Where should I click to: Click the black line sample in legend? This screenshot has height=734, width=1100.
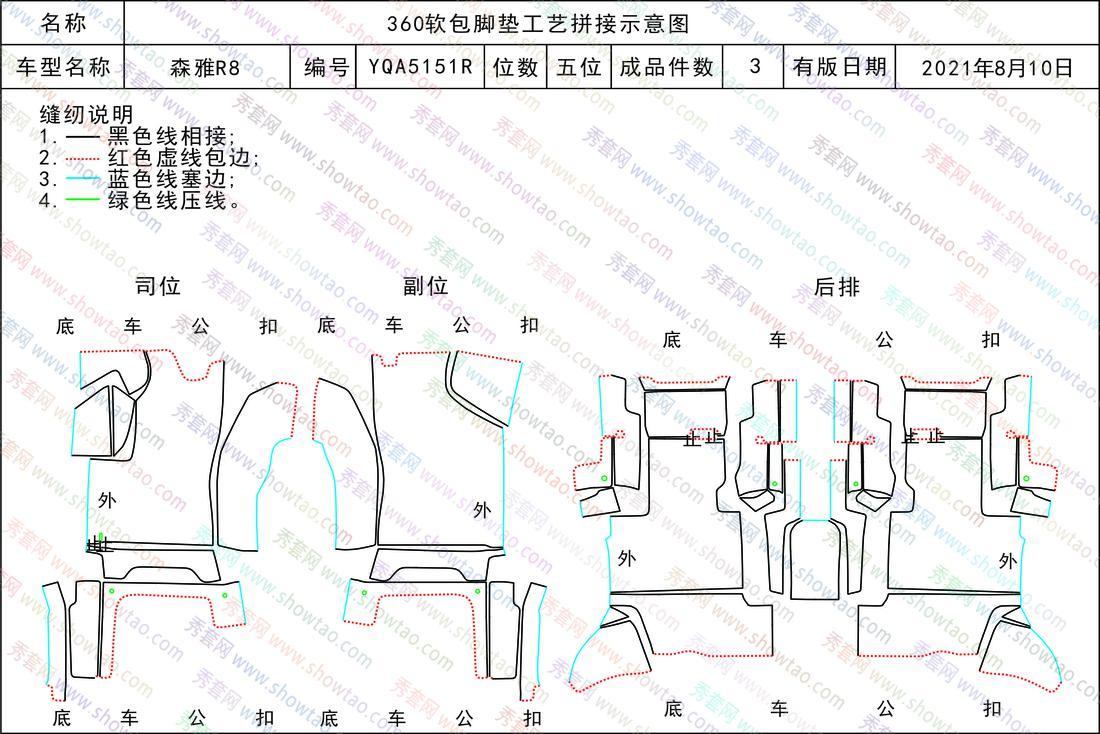coord(82,137)
